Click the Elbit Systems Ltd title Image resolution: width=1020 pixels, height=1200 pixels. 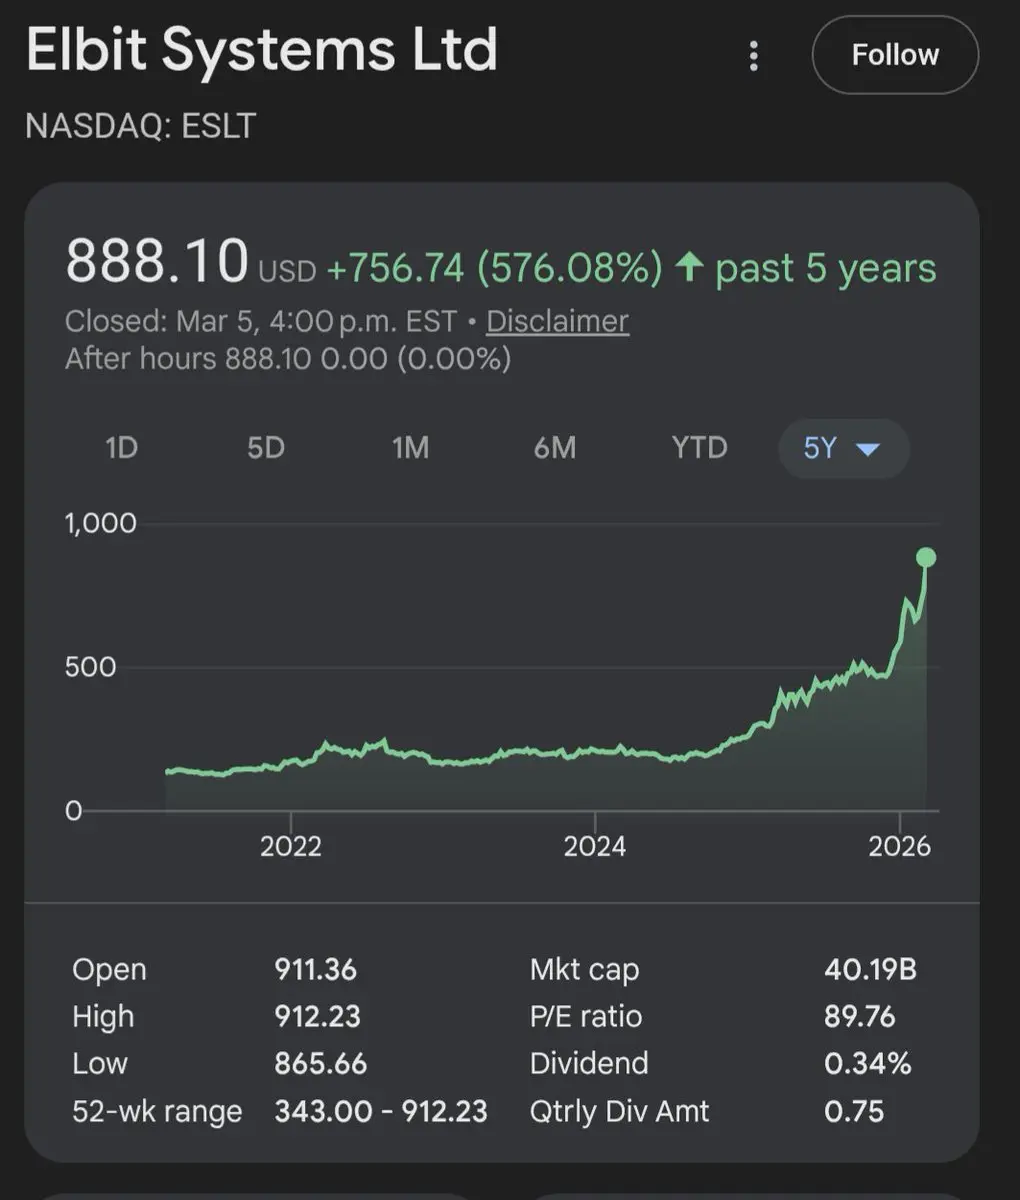point(262,50)
